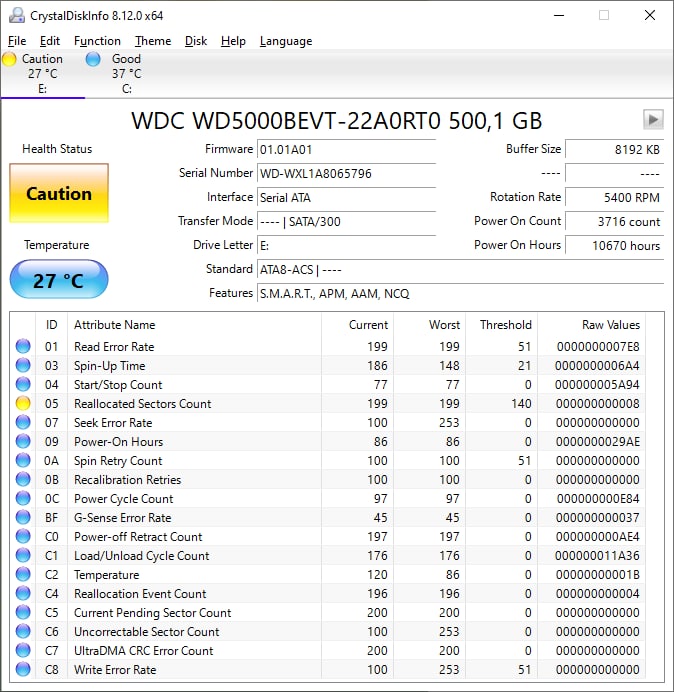Image resolution: width=674 pixels, height=692 pixels.
Task: Click yellow orb for Reallocated Sectors Count
Action: pyautogui.click(x=23, y=403)
